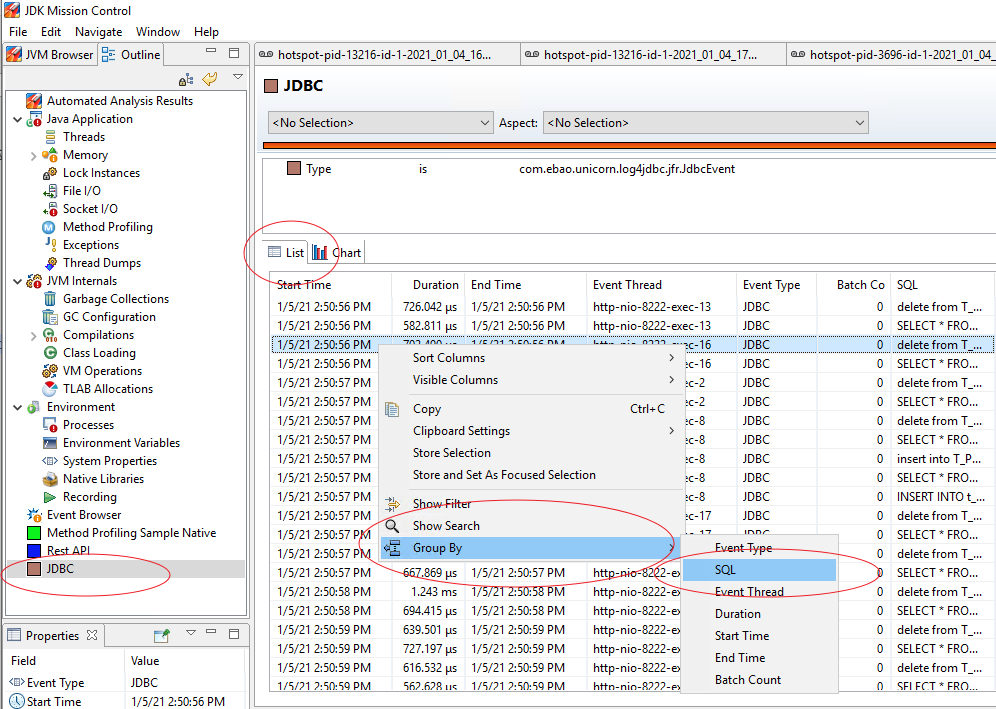
Task: Open the first No Selection dropdown
Action: coord(380,123)
